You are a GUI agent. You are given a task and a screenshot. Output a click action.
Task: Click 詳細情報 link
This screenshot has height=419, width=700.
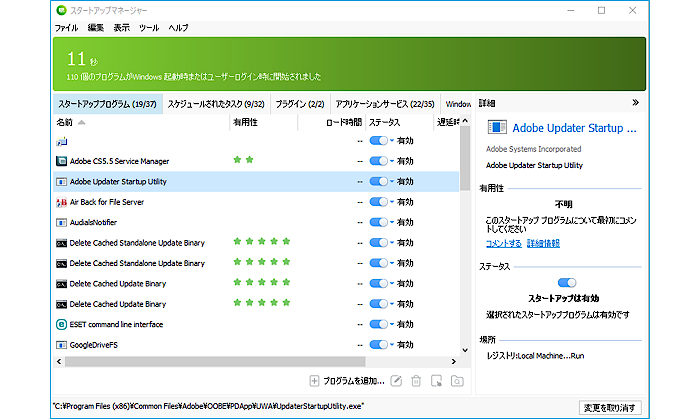543,244
